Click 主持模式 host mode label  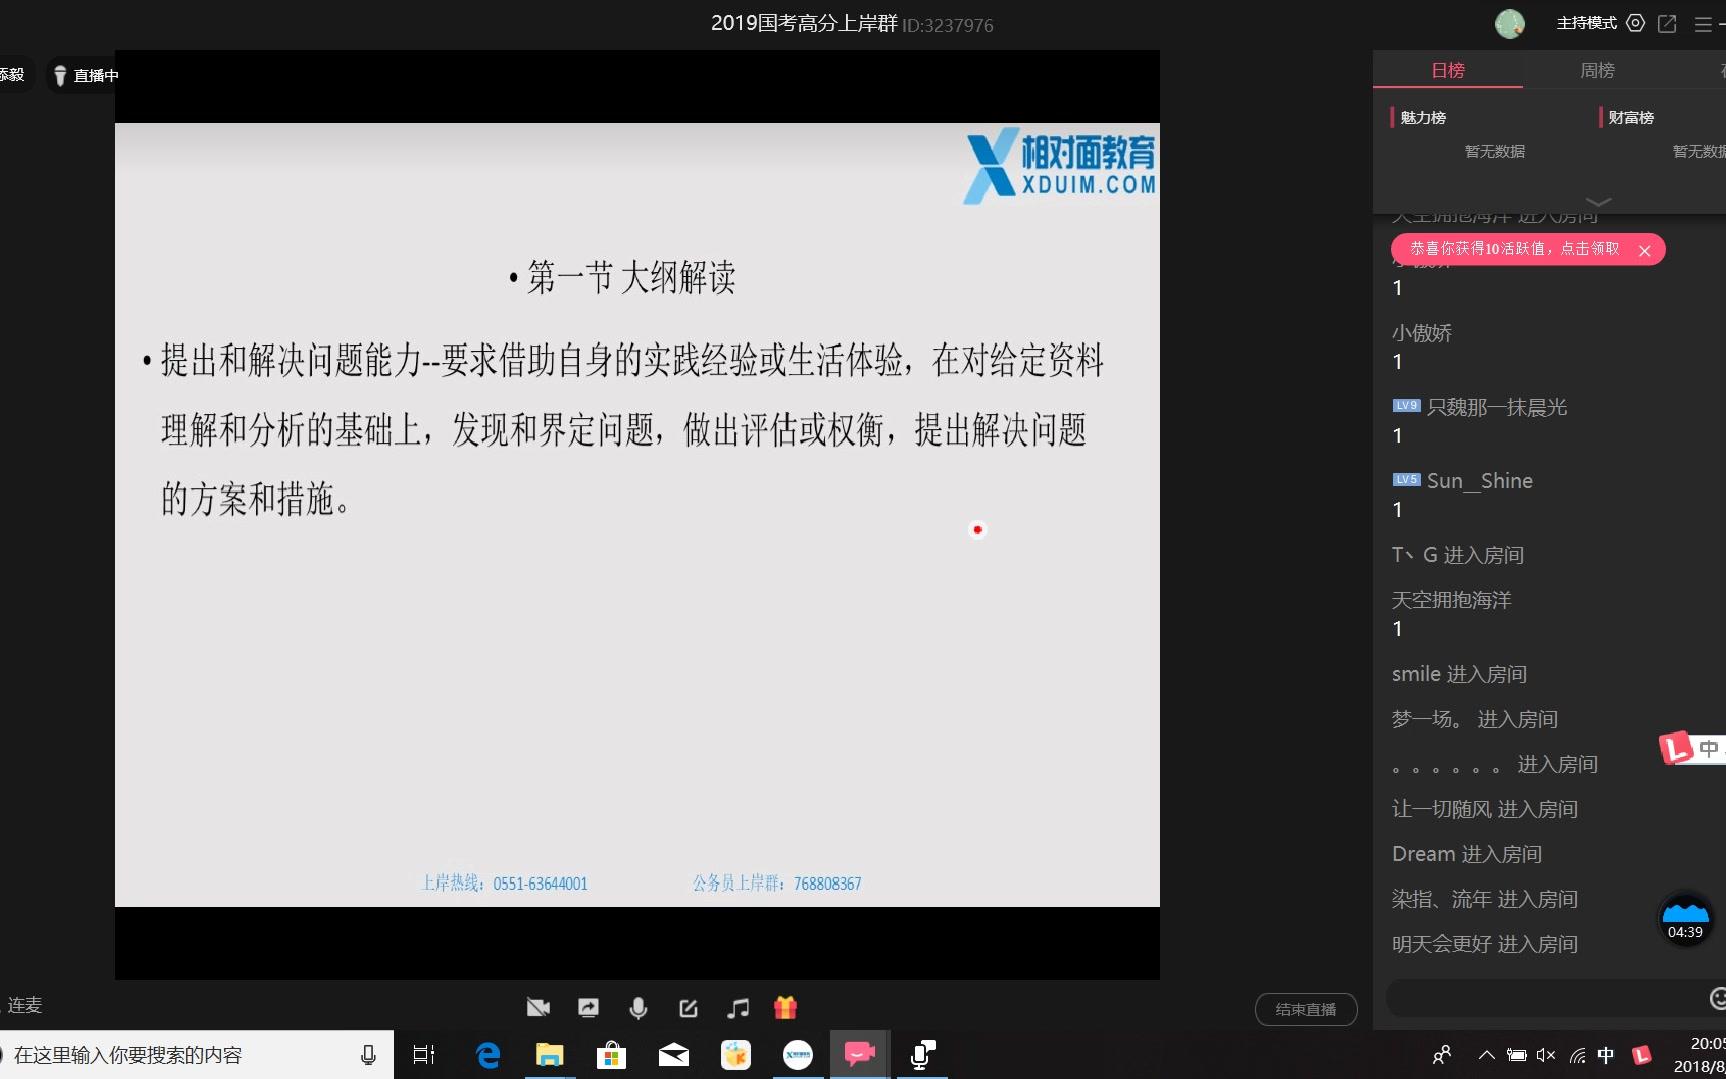[1586, 23]
